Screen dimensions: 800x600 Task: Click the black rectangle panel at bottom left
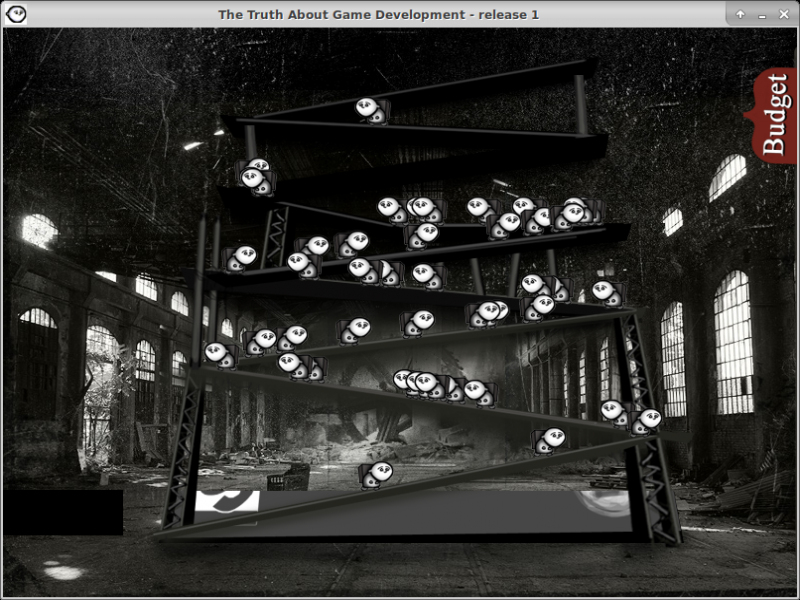pyautogui.click(x=64, y=511)
